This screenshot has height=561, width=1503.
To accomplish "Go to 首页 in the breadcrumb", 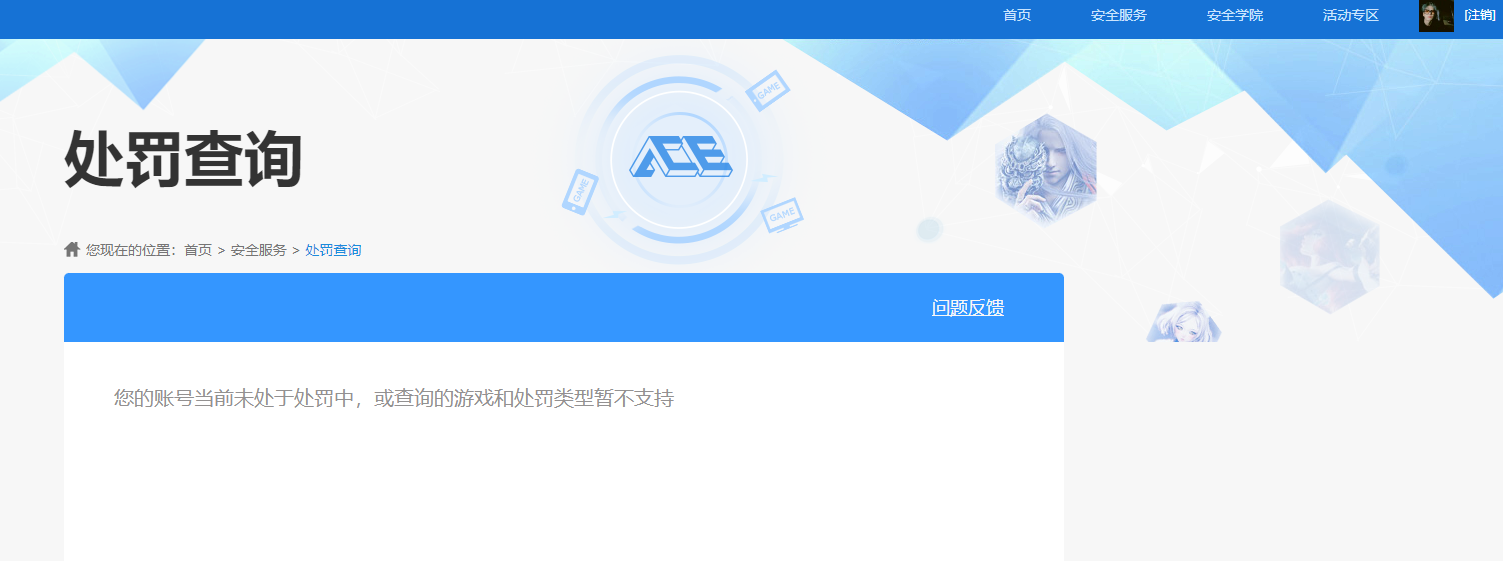I will pos(198,250).
